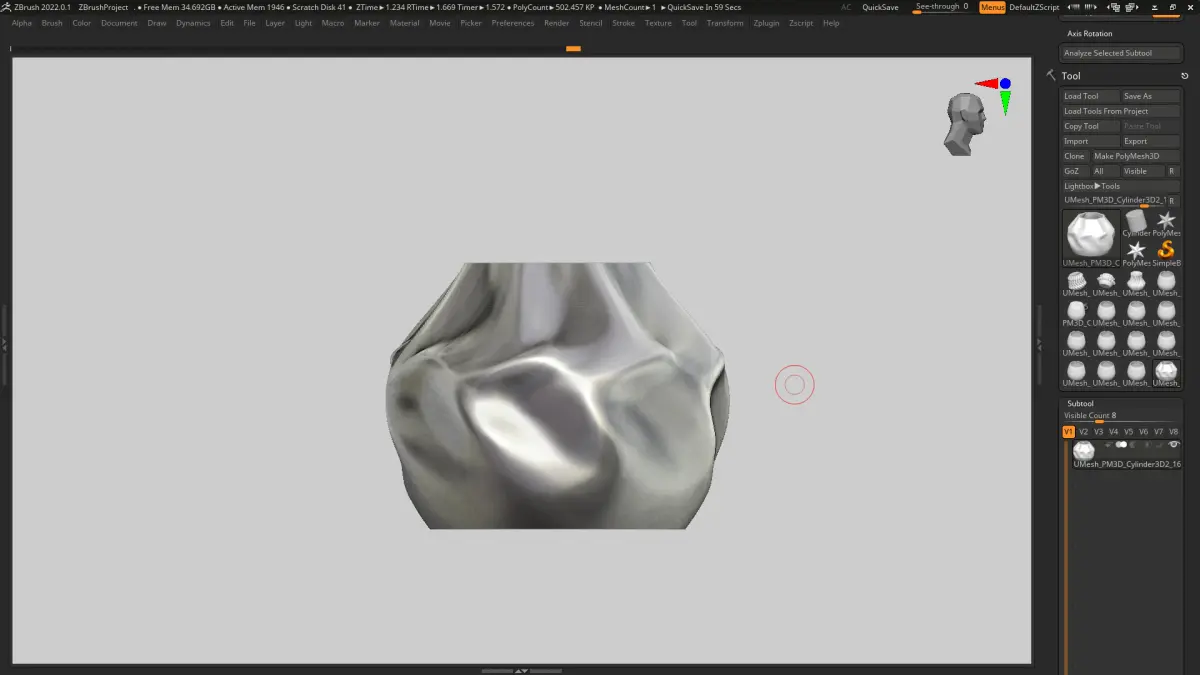Select the PM3D_C tool thumbnail
Screen dimensions: 1200x675
click(1076, 314)
